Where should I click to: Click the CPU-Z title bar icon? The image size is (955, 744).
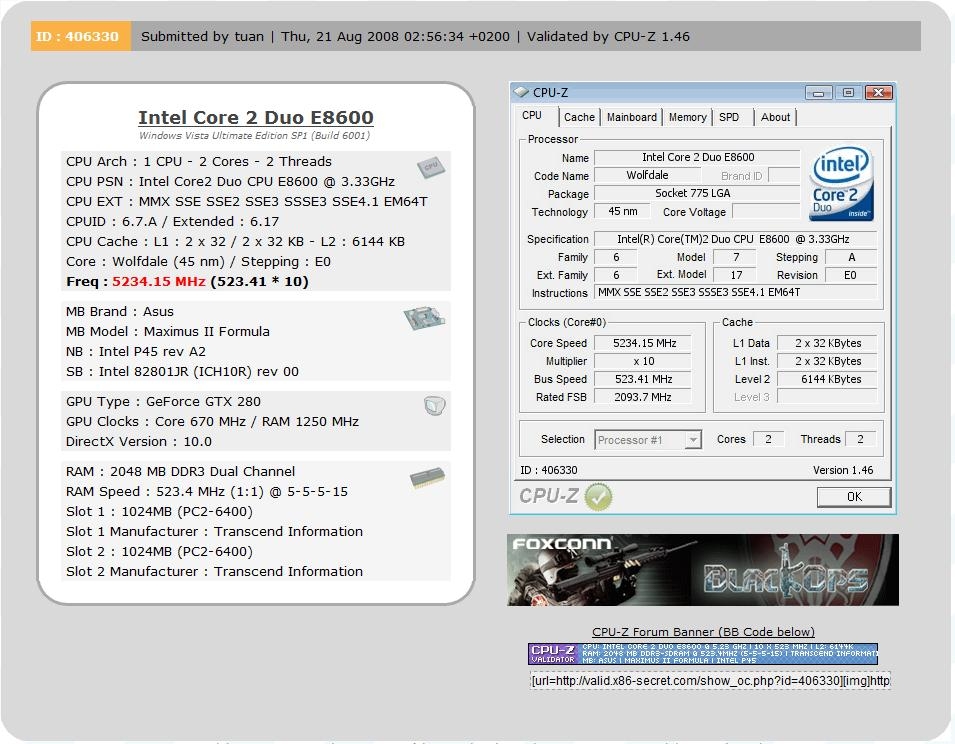[x=521, y=93]
